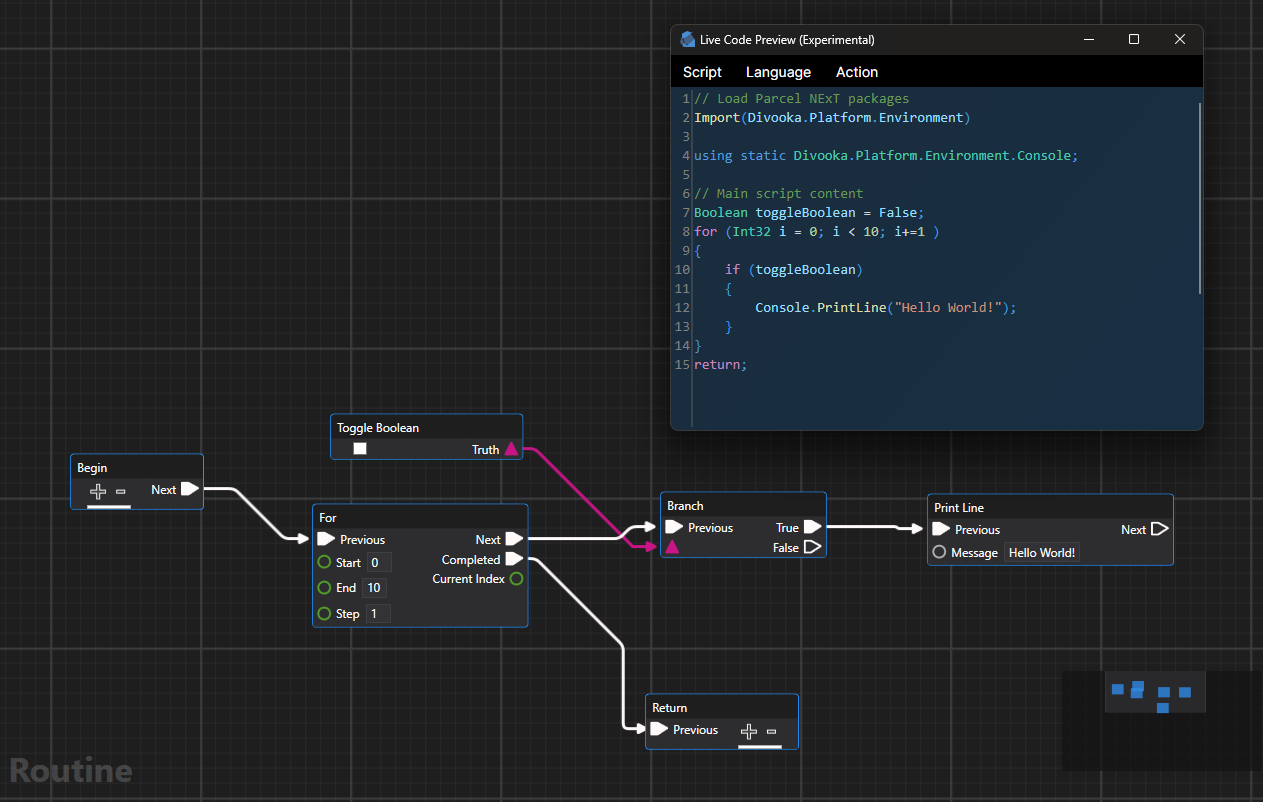The height and width of the screenshot is (802, 1263).
Task: Click the minimap overview thumbnail
Action: pos(1155,692)
